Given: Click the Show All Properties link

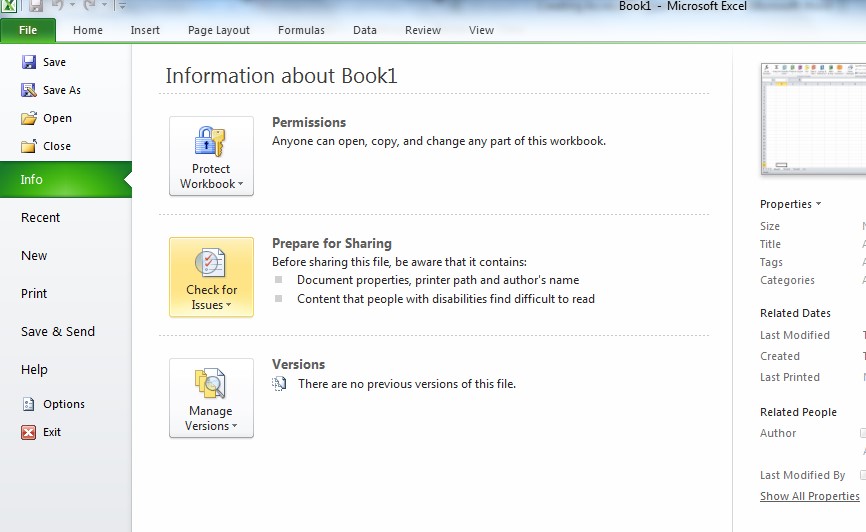Looking at the screenshot, I should click(x=810, y=496).
